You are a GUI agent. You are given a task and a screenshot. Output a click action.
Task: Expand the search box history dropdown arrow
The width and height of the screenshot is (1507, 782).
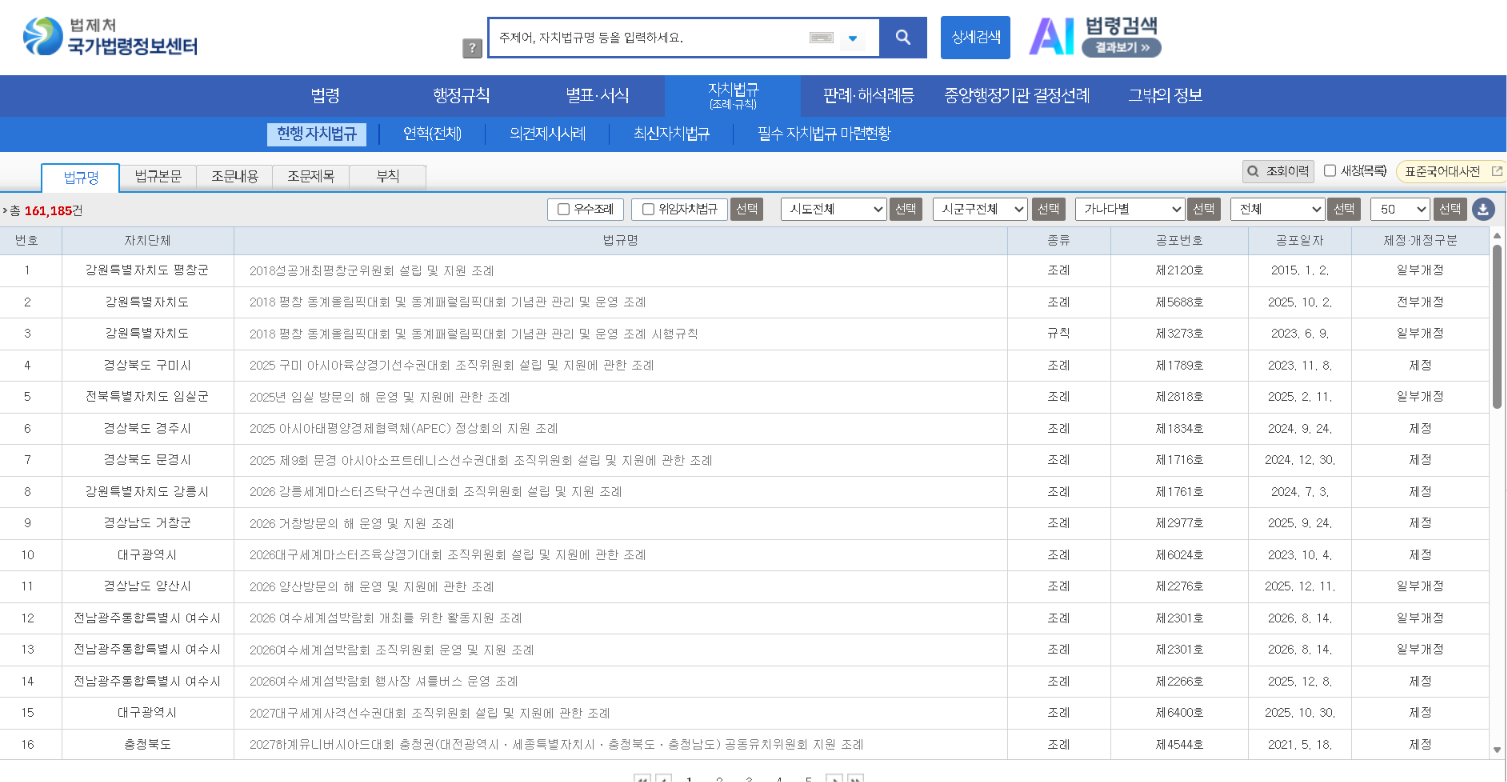click(x=853, y=39)
